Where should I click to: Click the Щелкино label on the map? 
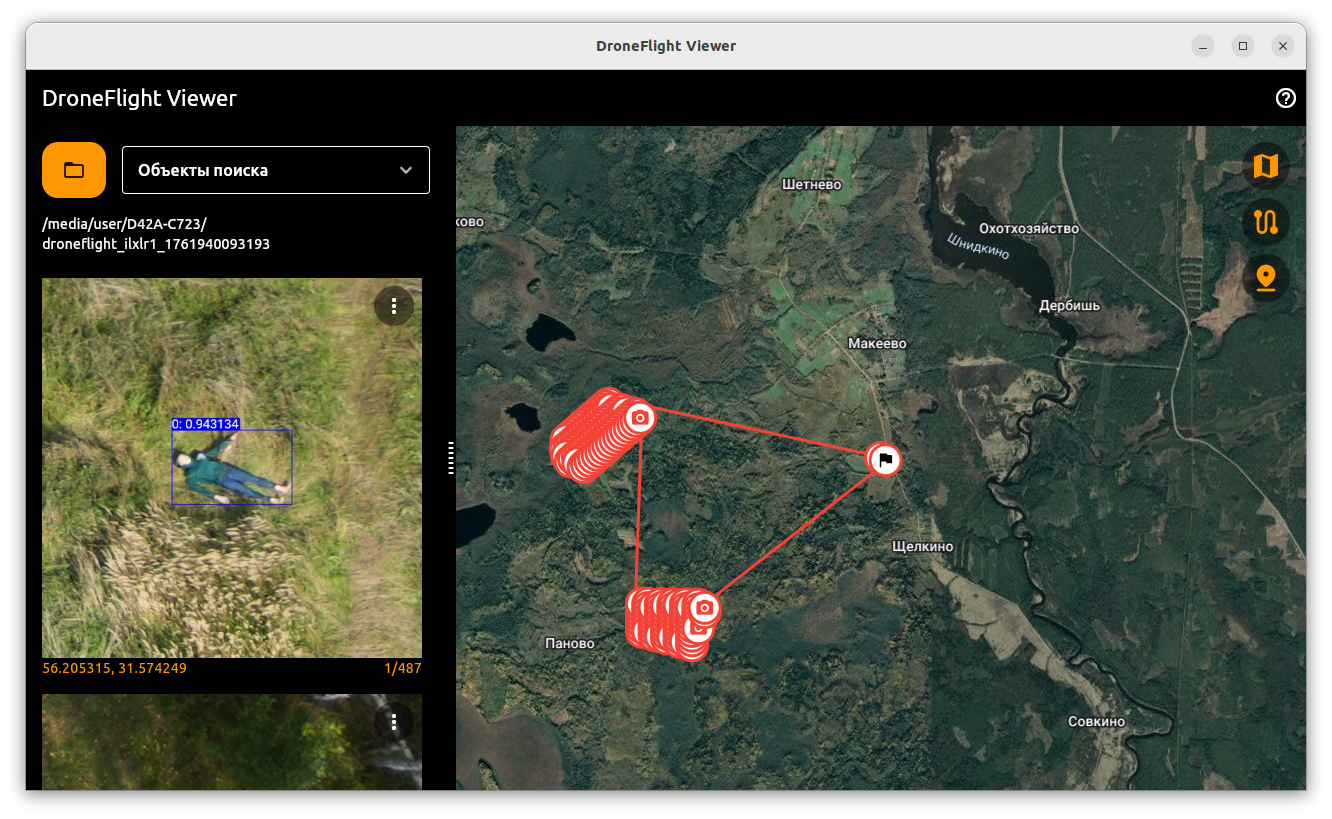pyautogui.click(x=922, y=546)
